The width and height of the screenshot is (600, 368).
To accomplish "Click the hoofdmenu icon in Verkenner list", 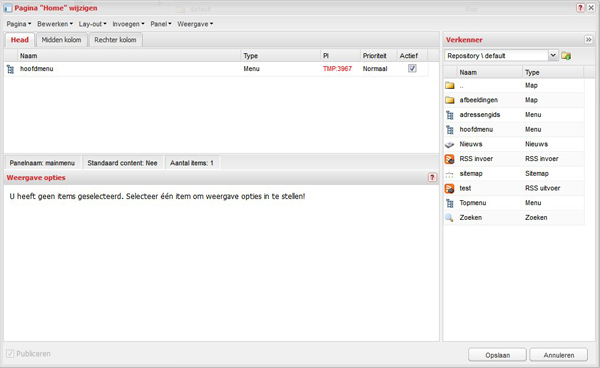I will coord(450,130).
